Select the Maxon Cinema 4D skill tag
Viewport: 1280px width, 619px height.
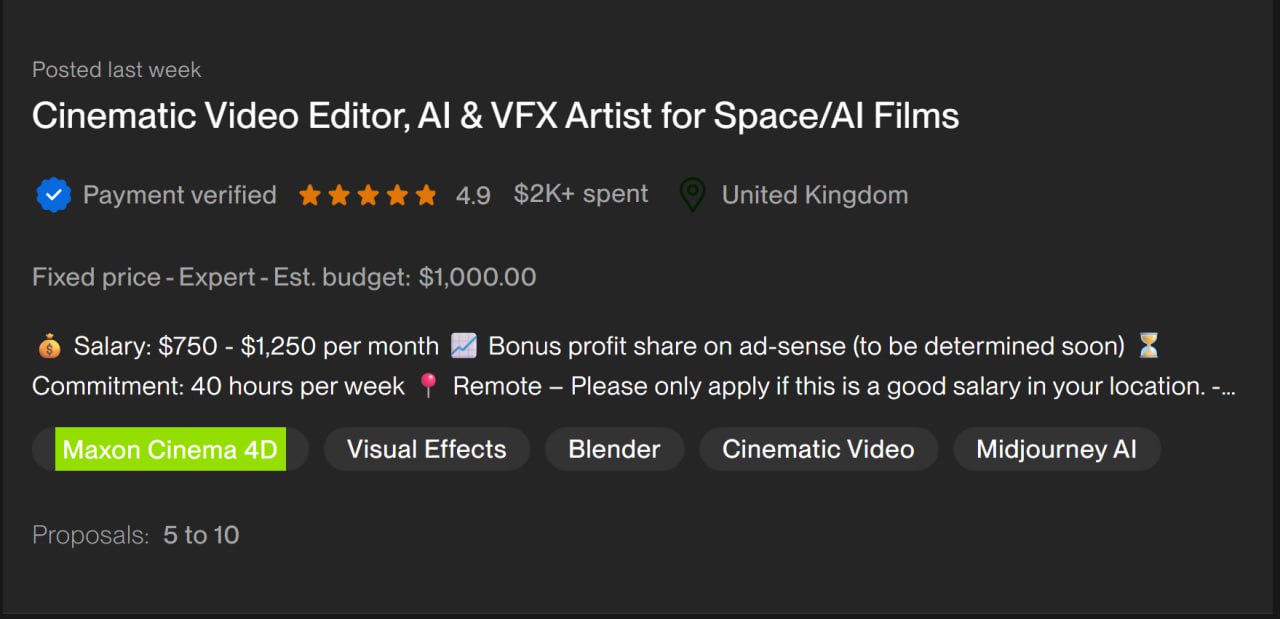(170, 450)
